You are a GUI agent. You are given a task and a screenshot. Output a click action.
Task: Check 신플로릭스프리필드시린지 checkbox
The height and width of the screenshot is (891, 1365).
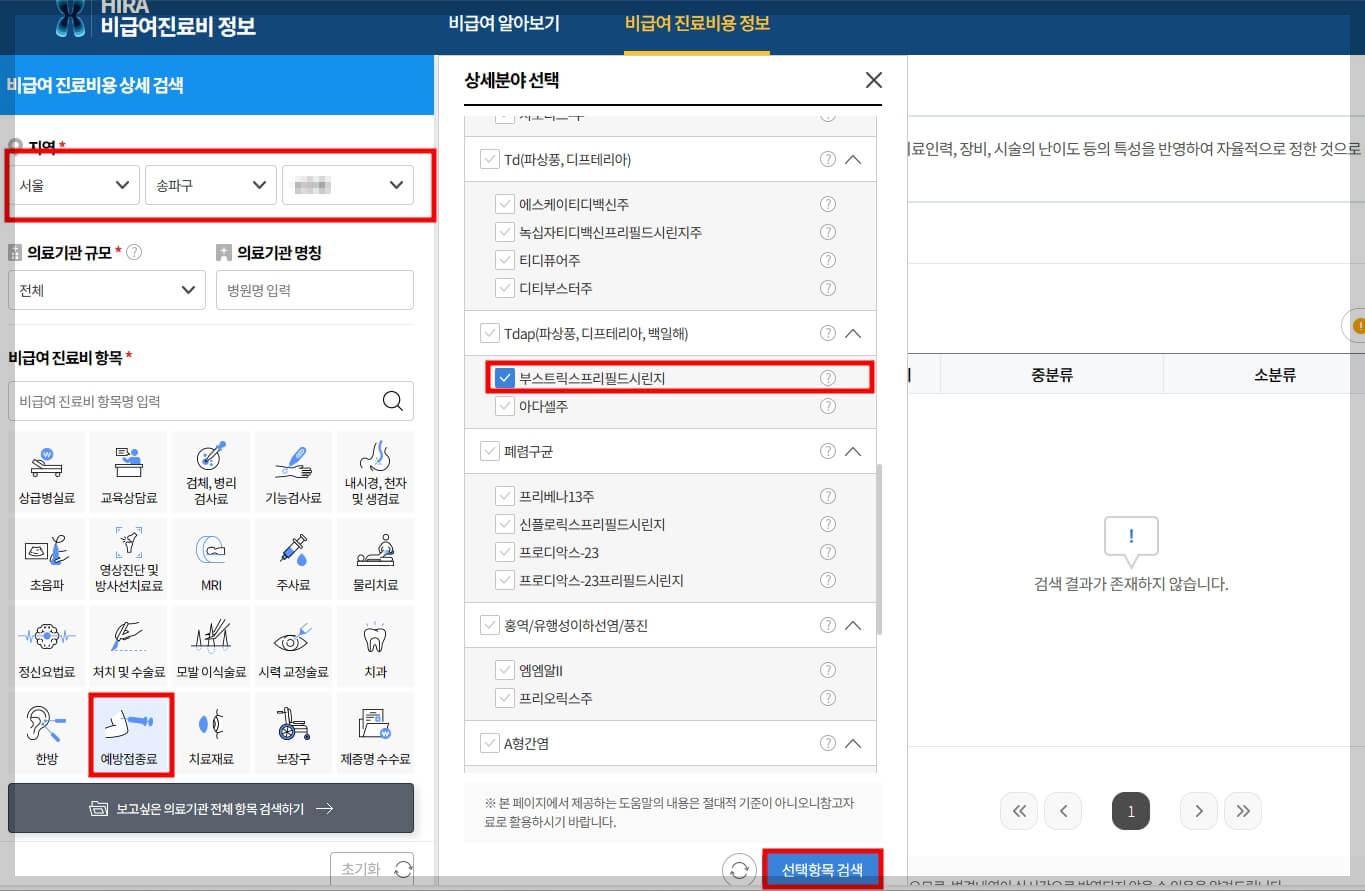(x=505, y=524)
